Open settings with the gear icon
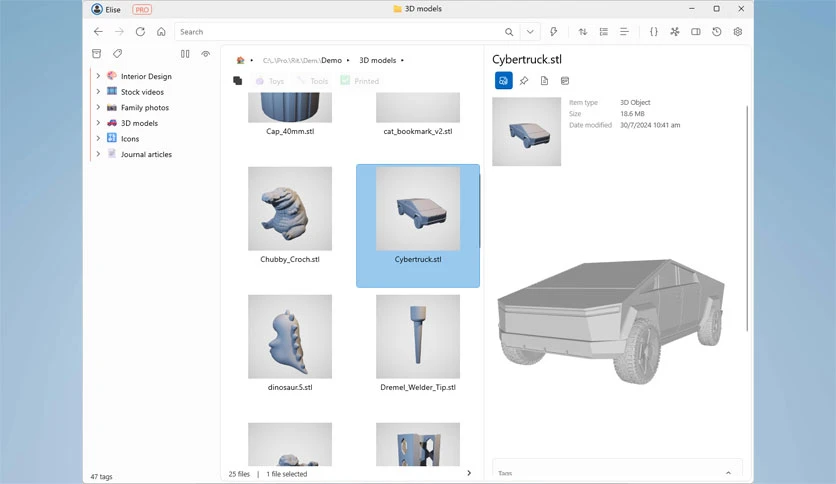This screenshot has height=484, width=836. point(738,32)
